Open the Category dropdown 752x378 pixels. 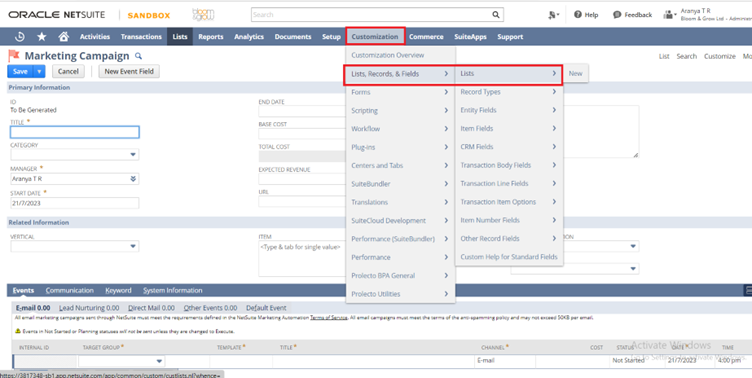133,155
